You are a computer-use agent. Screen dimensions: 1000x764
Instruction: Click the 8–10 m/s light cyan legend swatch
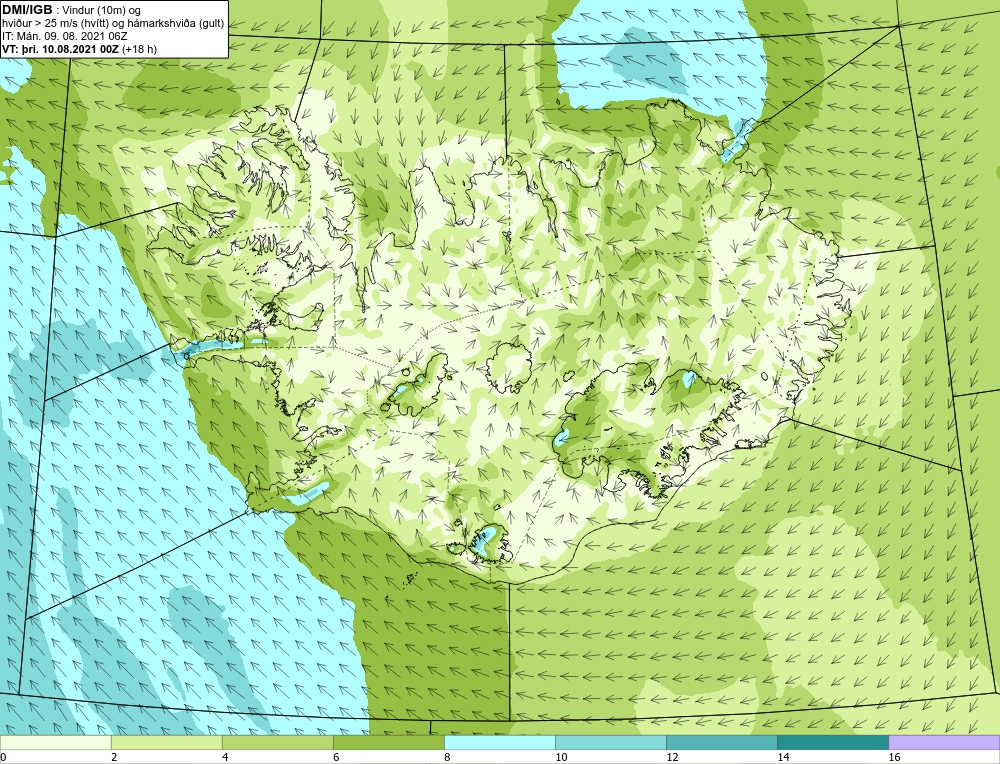click(499, 742)
